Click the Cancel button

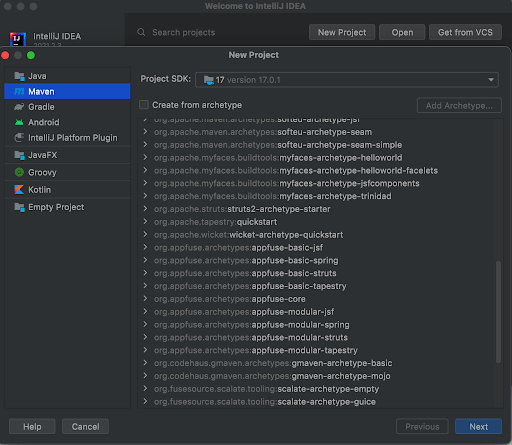coord(85,427)
